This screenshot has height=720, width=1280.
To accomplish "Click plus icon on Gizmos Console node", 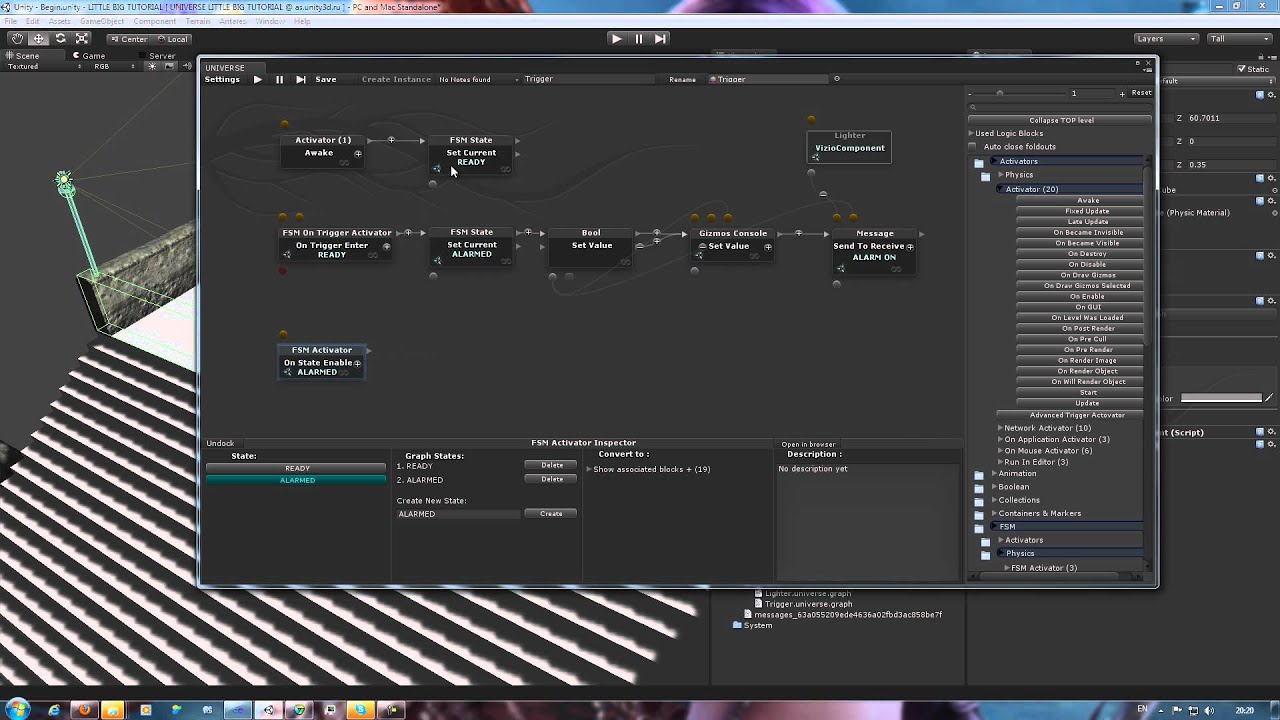I will [768, 246].
